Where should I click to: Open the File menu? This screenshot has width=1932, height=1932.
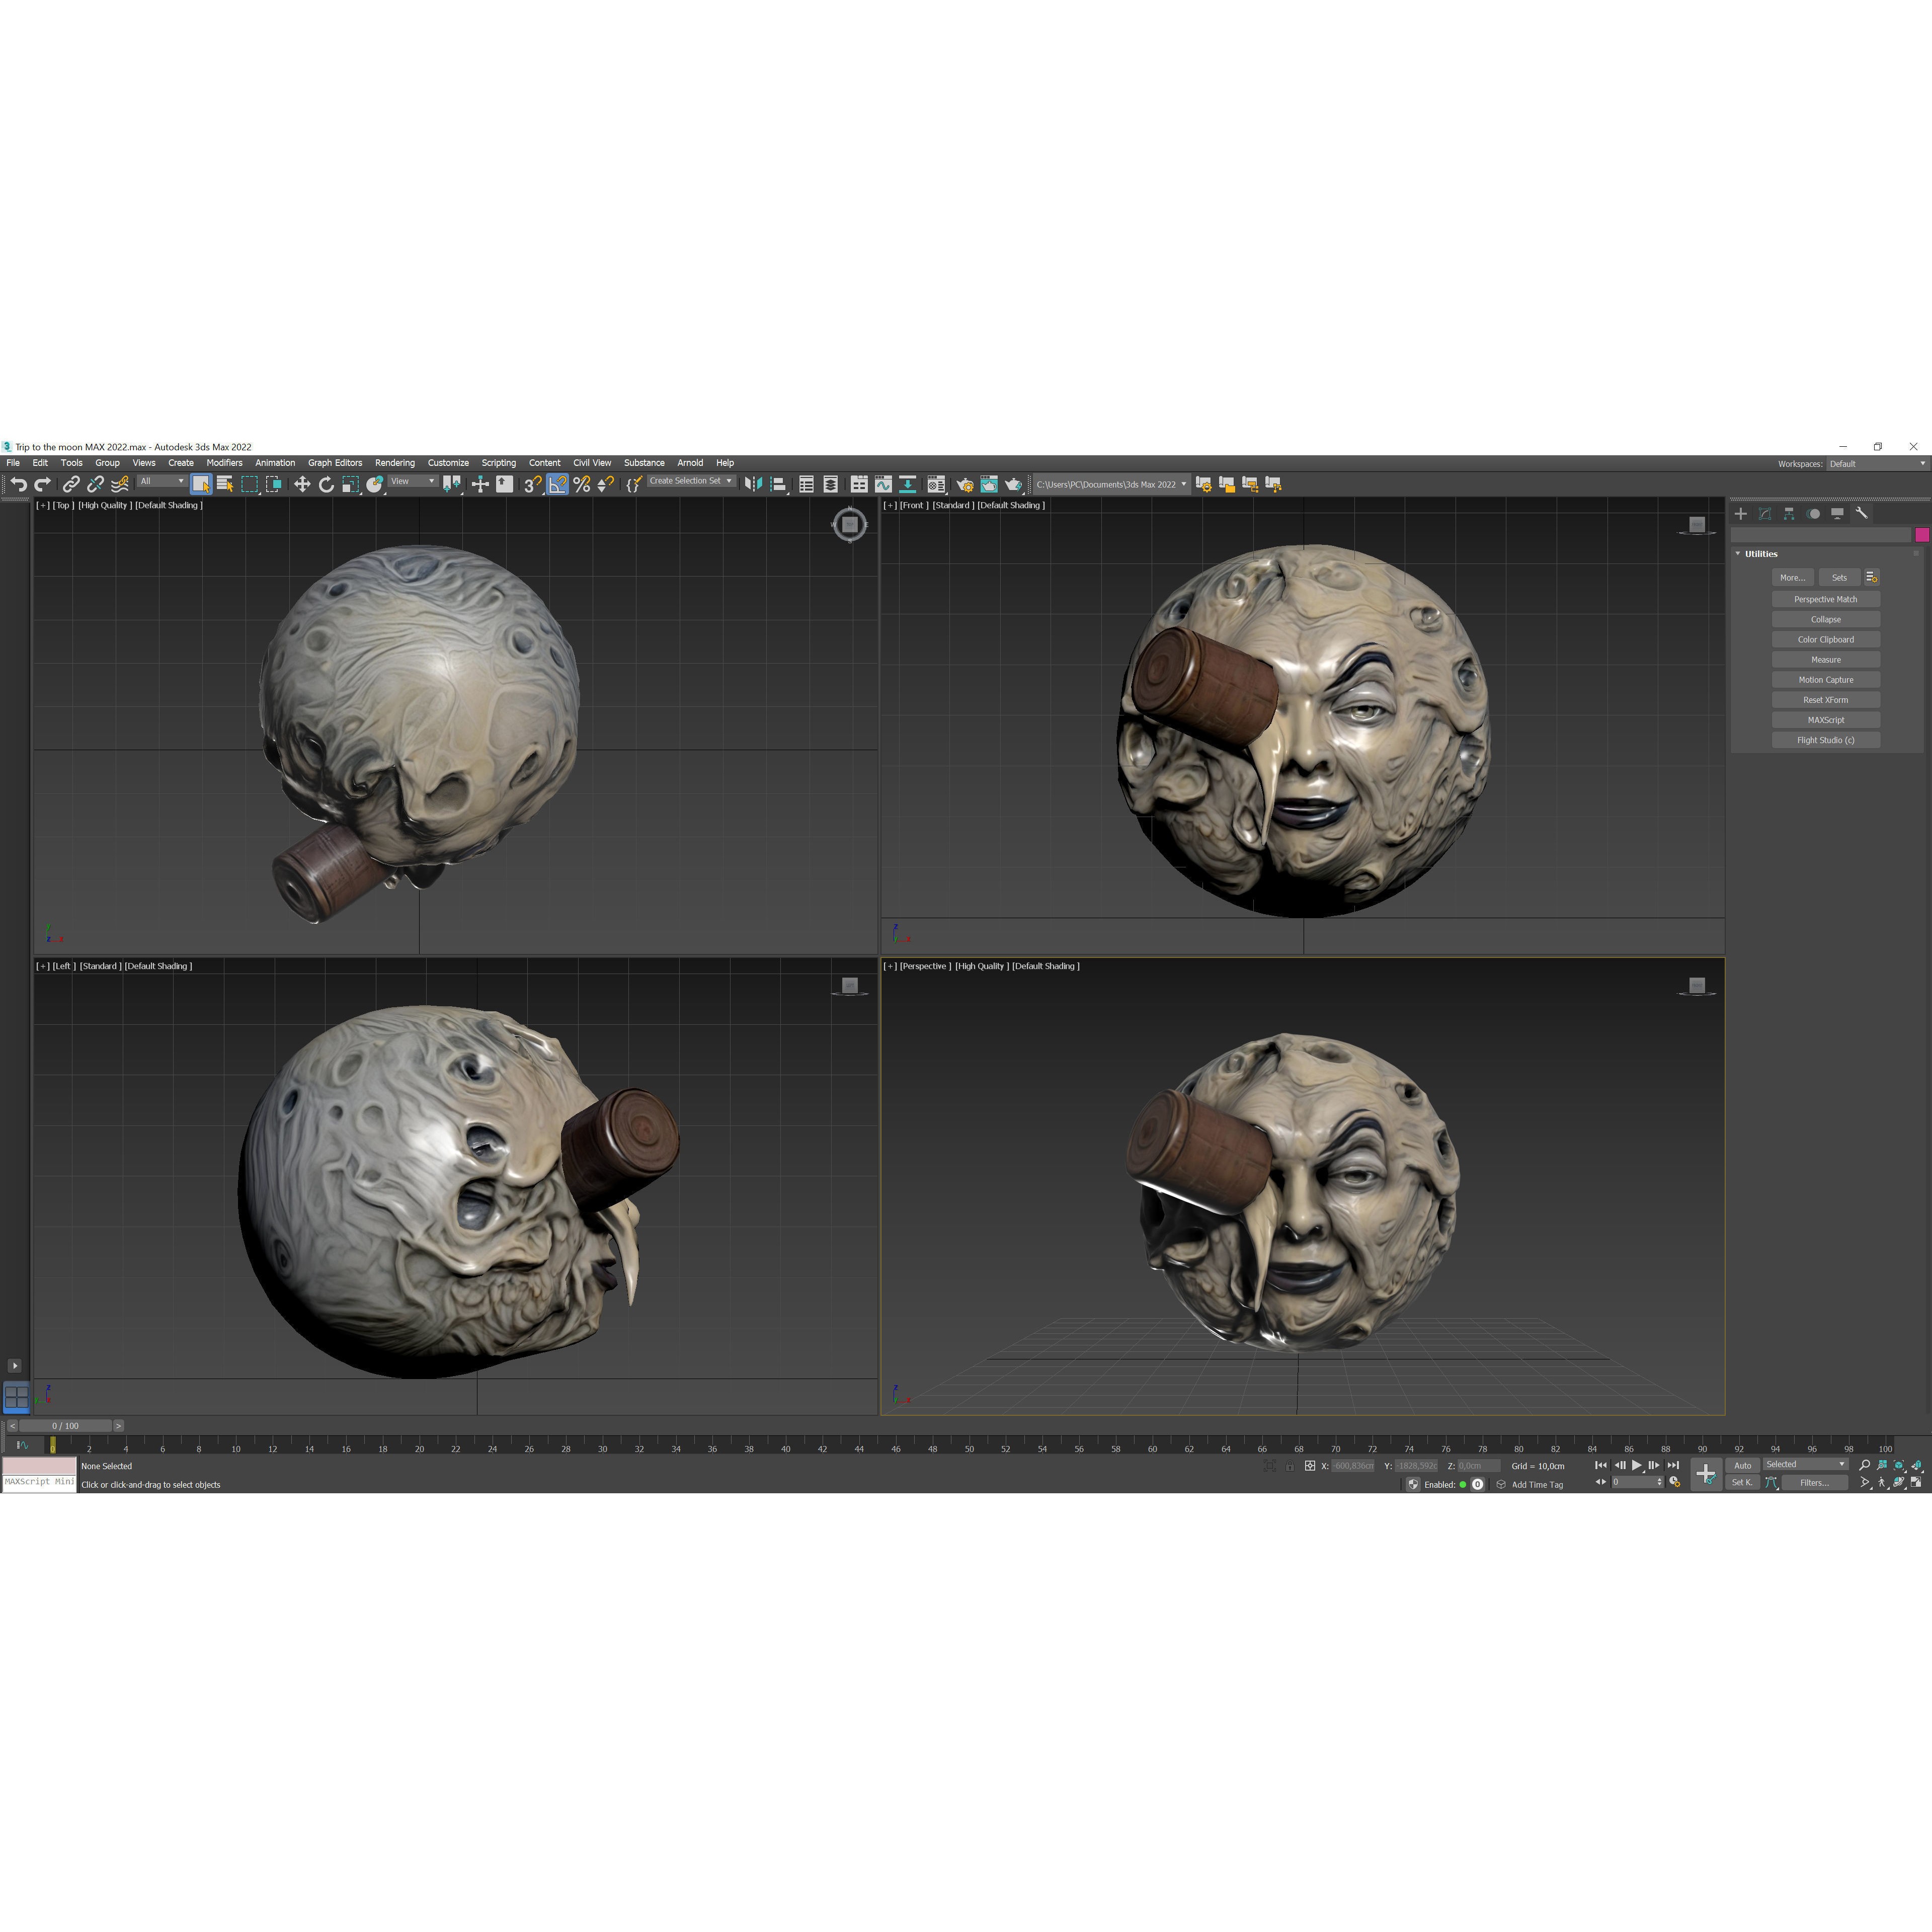pos(13,463)
